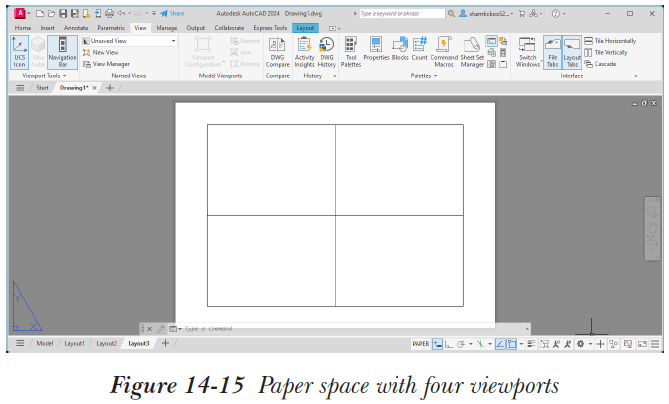Image resolution: width=669 pixels, height=404 pixels.
Task: Toggle ortho mode in status bar
Action: tap(448, 344)
